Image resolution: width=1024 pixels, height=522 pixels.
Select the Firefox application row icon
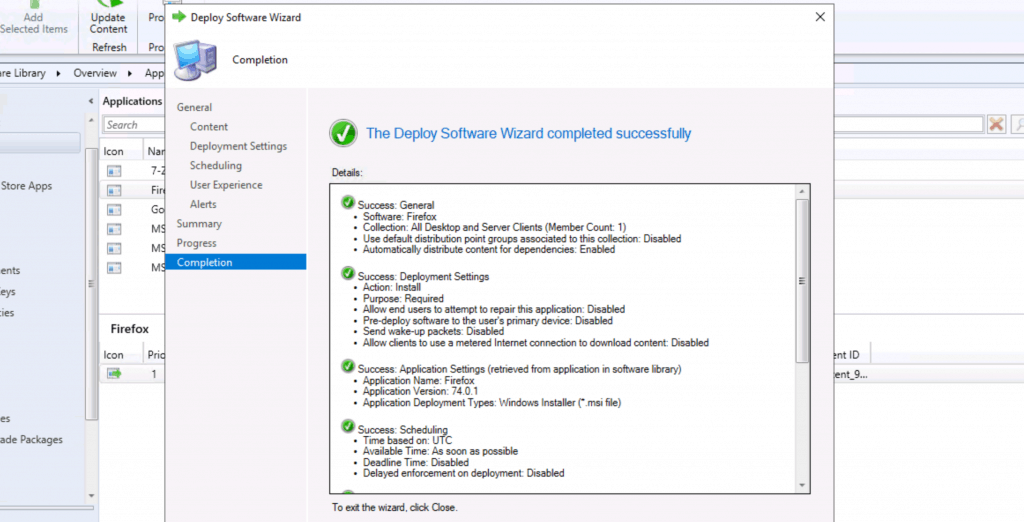(x=114, y=191)
